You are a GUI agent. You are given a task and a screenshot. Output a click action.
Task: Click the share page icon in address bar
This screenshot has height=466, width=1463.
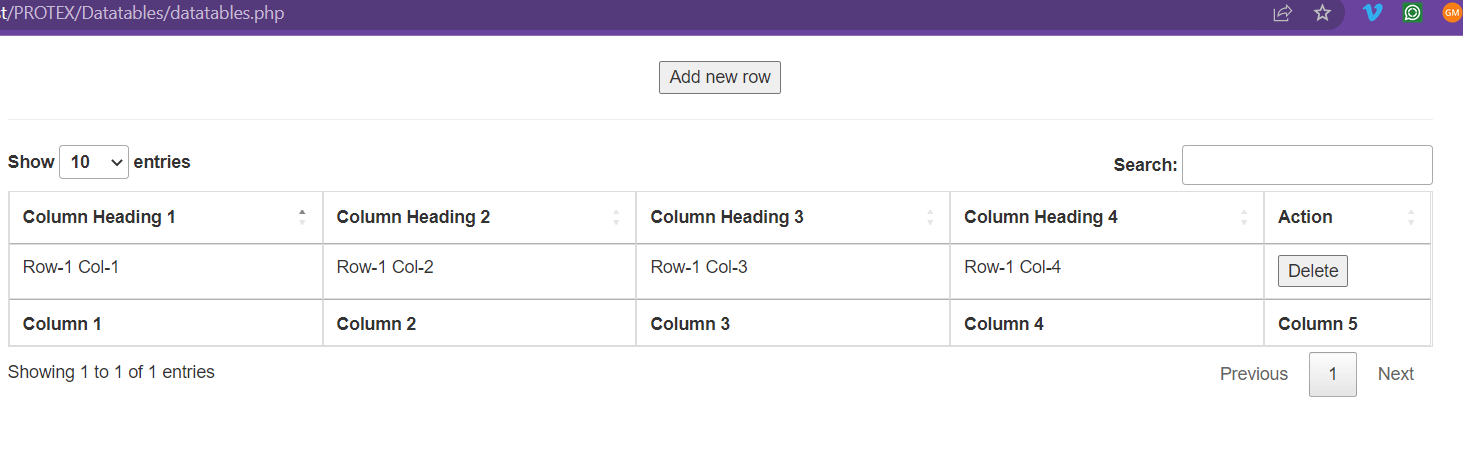[x=1282, y=14]
